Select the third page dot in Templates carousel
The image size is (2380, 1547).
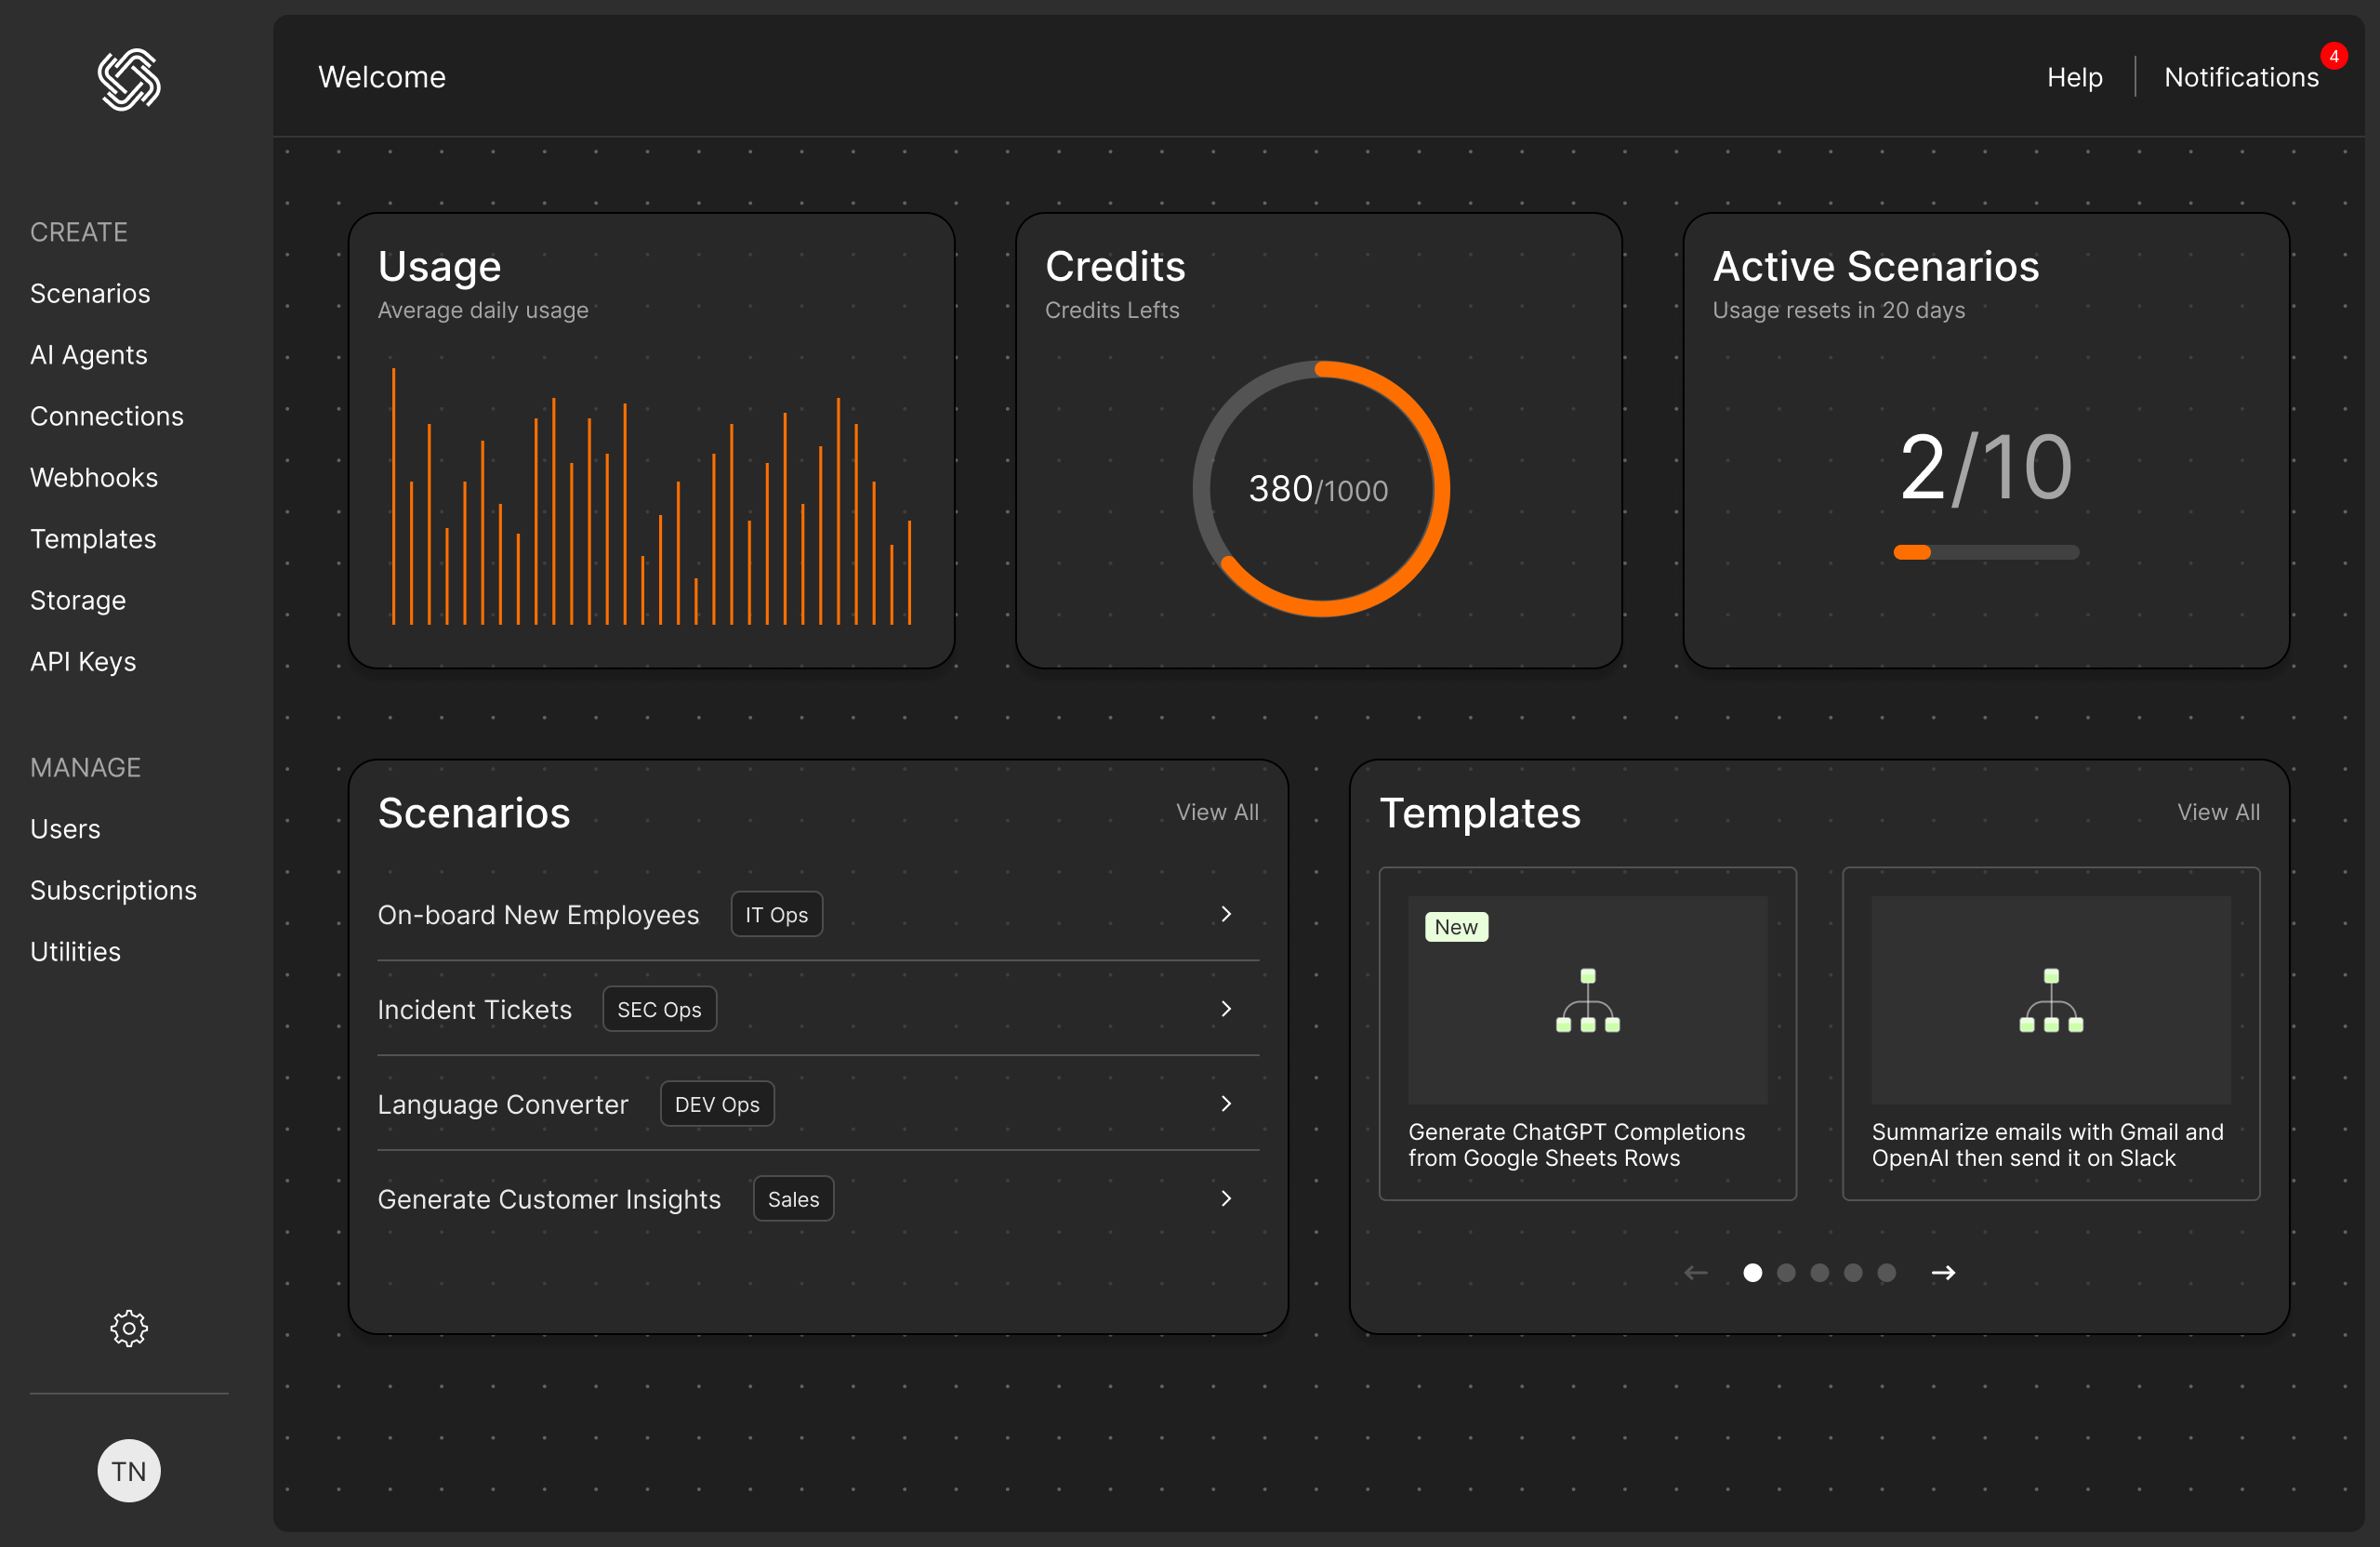pyautogui.click(x=1819, y=1272)
